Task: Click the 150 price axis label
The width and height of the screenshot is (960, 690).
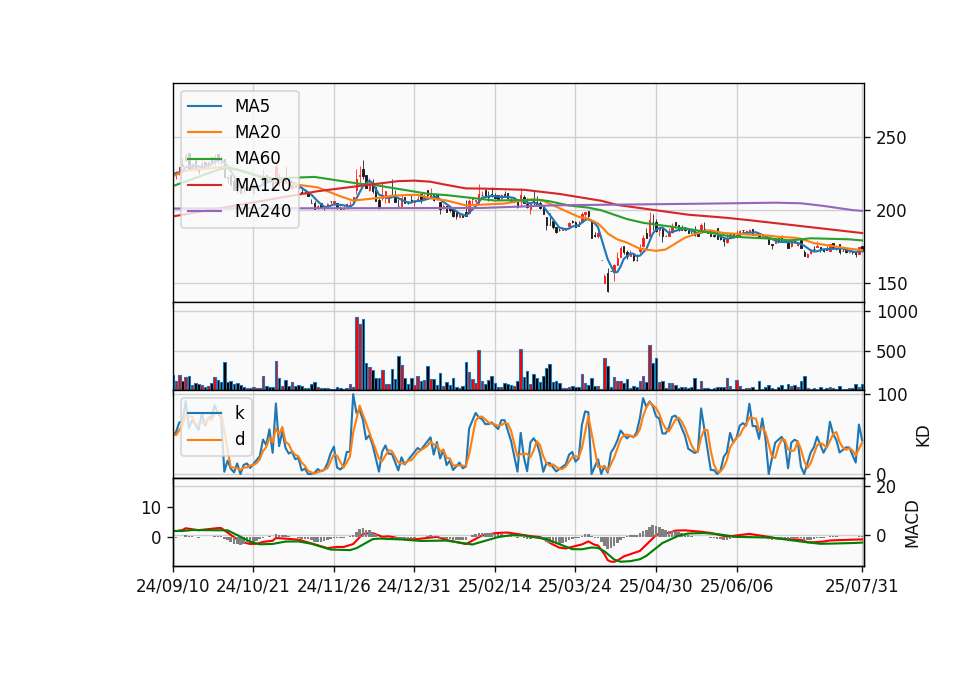Action: tap(891, 284)
